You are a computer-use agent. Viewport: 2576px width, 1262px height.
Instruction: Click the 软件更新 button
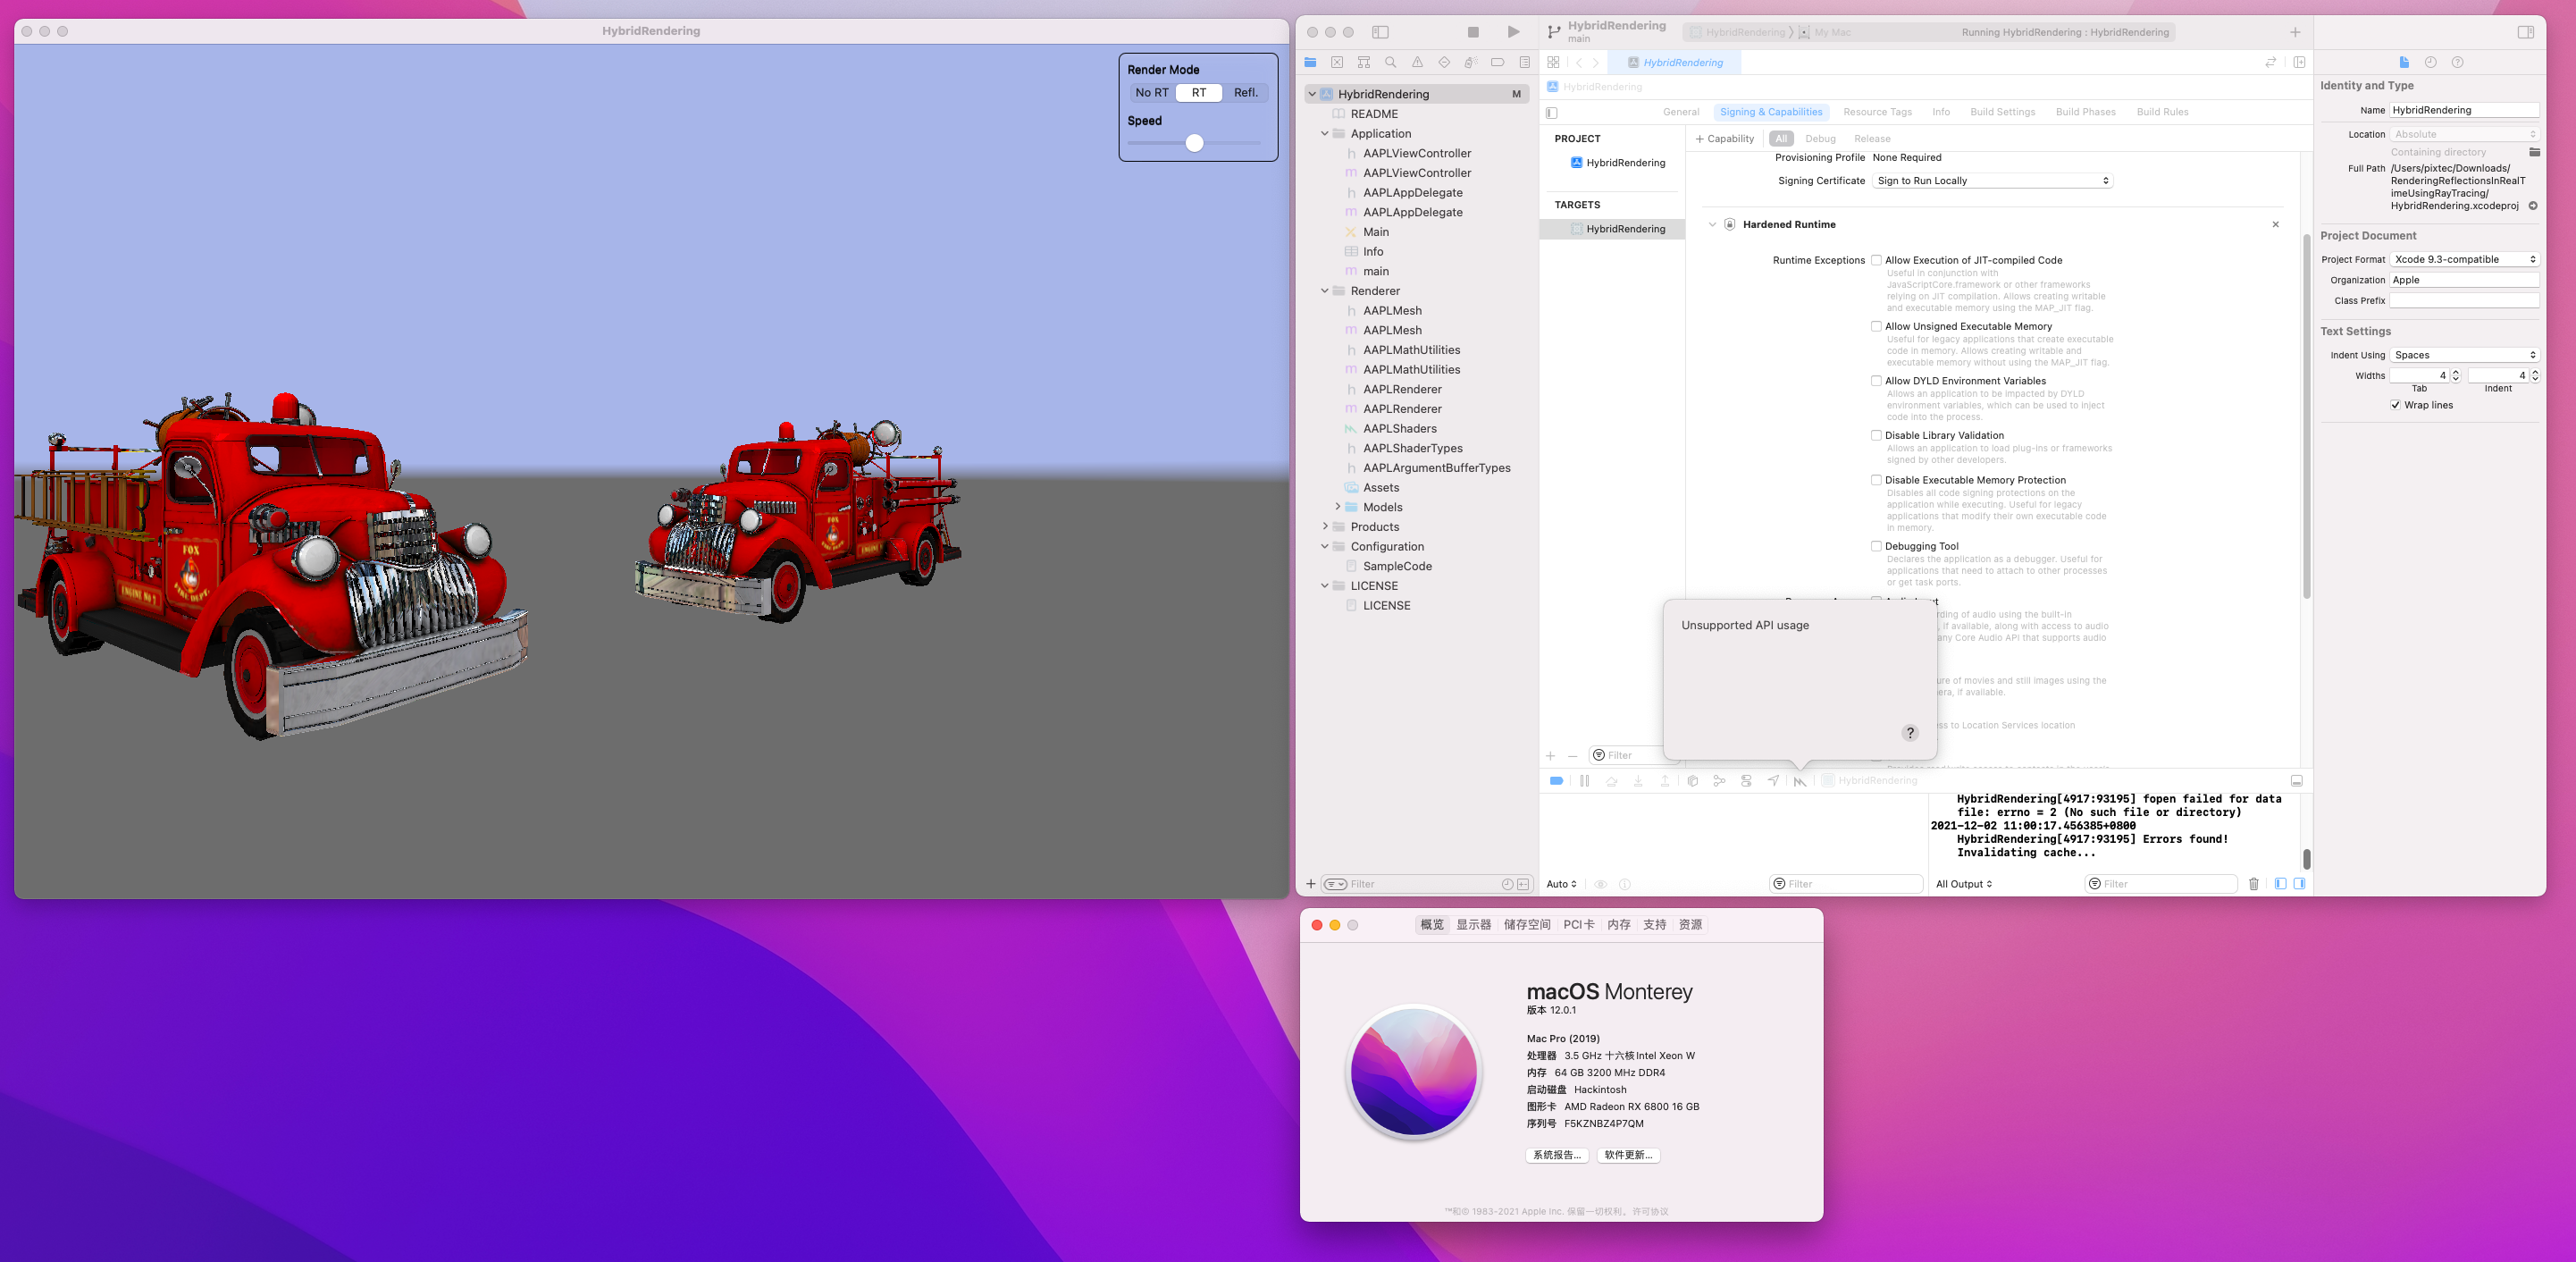[x=1628, y=1155]
